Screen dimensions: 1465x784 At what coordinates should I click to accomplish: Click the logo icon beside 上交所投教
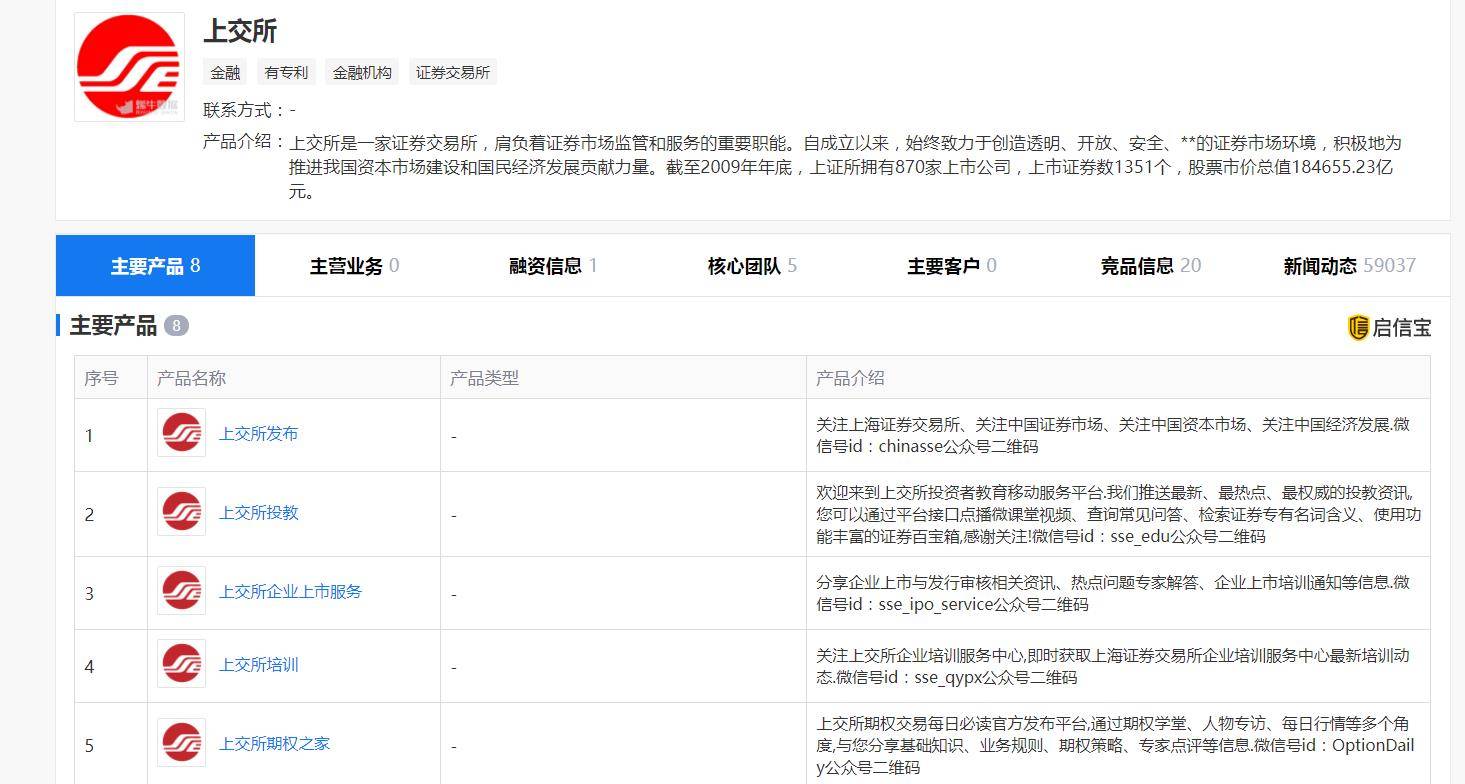pyautogui.click(x=182, y=512)
